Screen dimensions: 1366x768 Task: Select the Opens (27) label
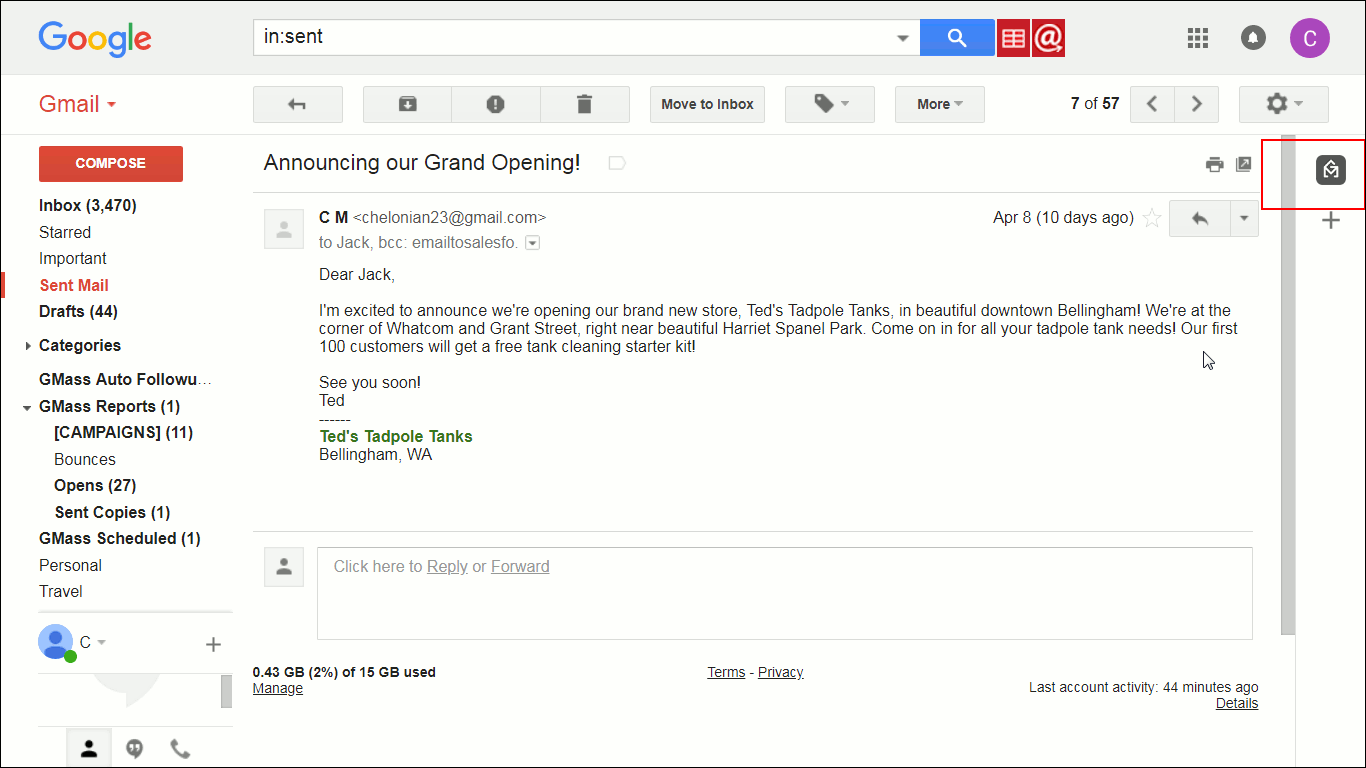point(95,485)
